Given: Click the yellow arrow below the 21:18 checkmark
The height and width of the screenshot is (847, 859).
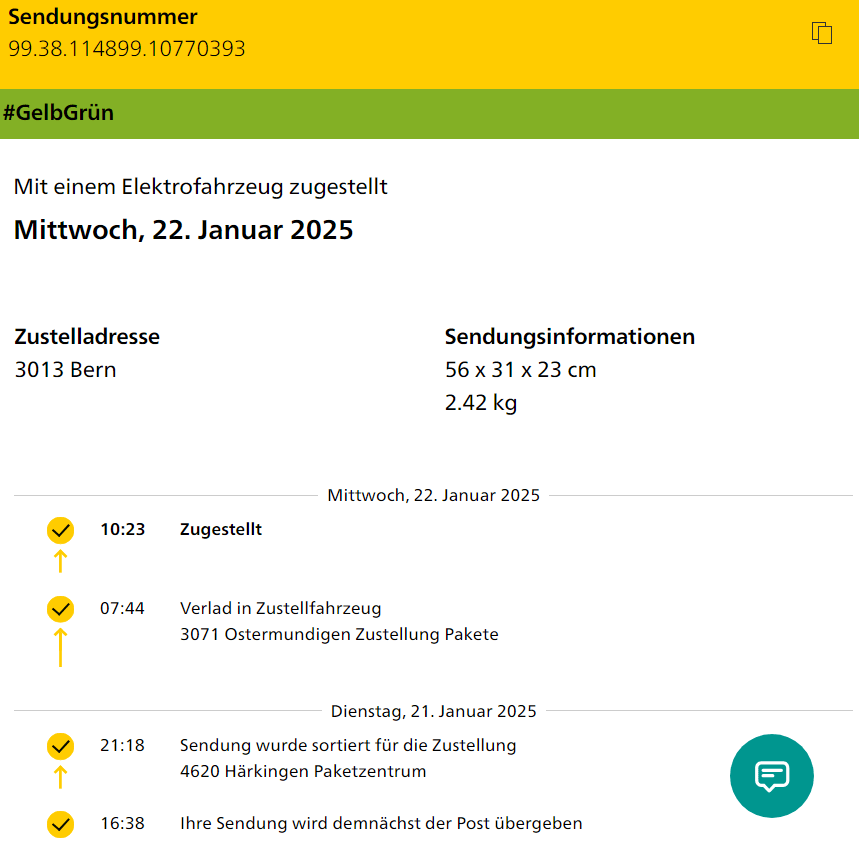Looking at the screenshot, I should 61,777.
